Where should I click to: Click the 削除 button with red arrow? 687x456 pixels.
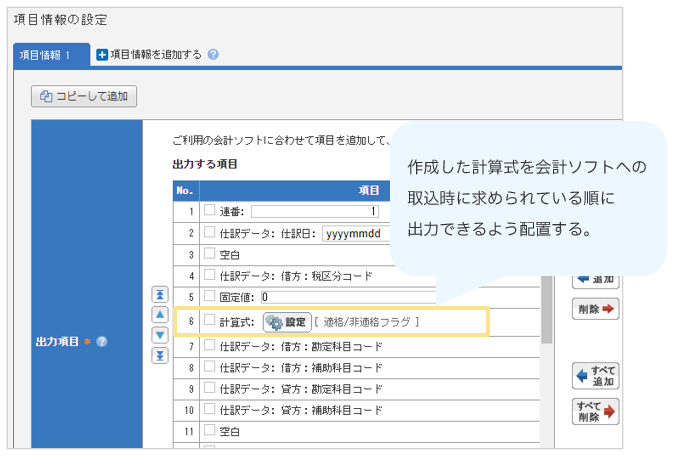(596, 307)
